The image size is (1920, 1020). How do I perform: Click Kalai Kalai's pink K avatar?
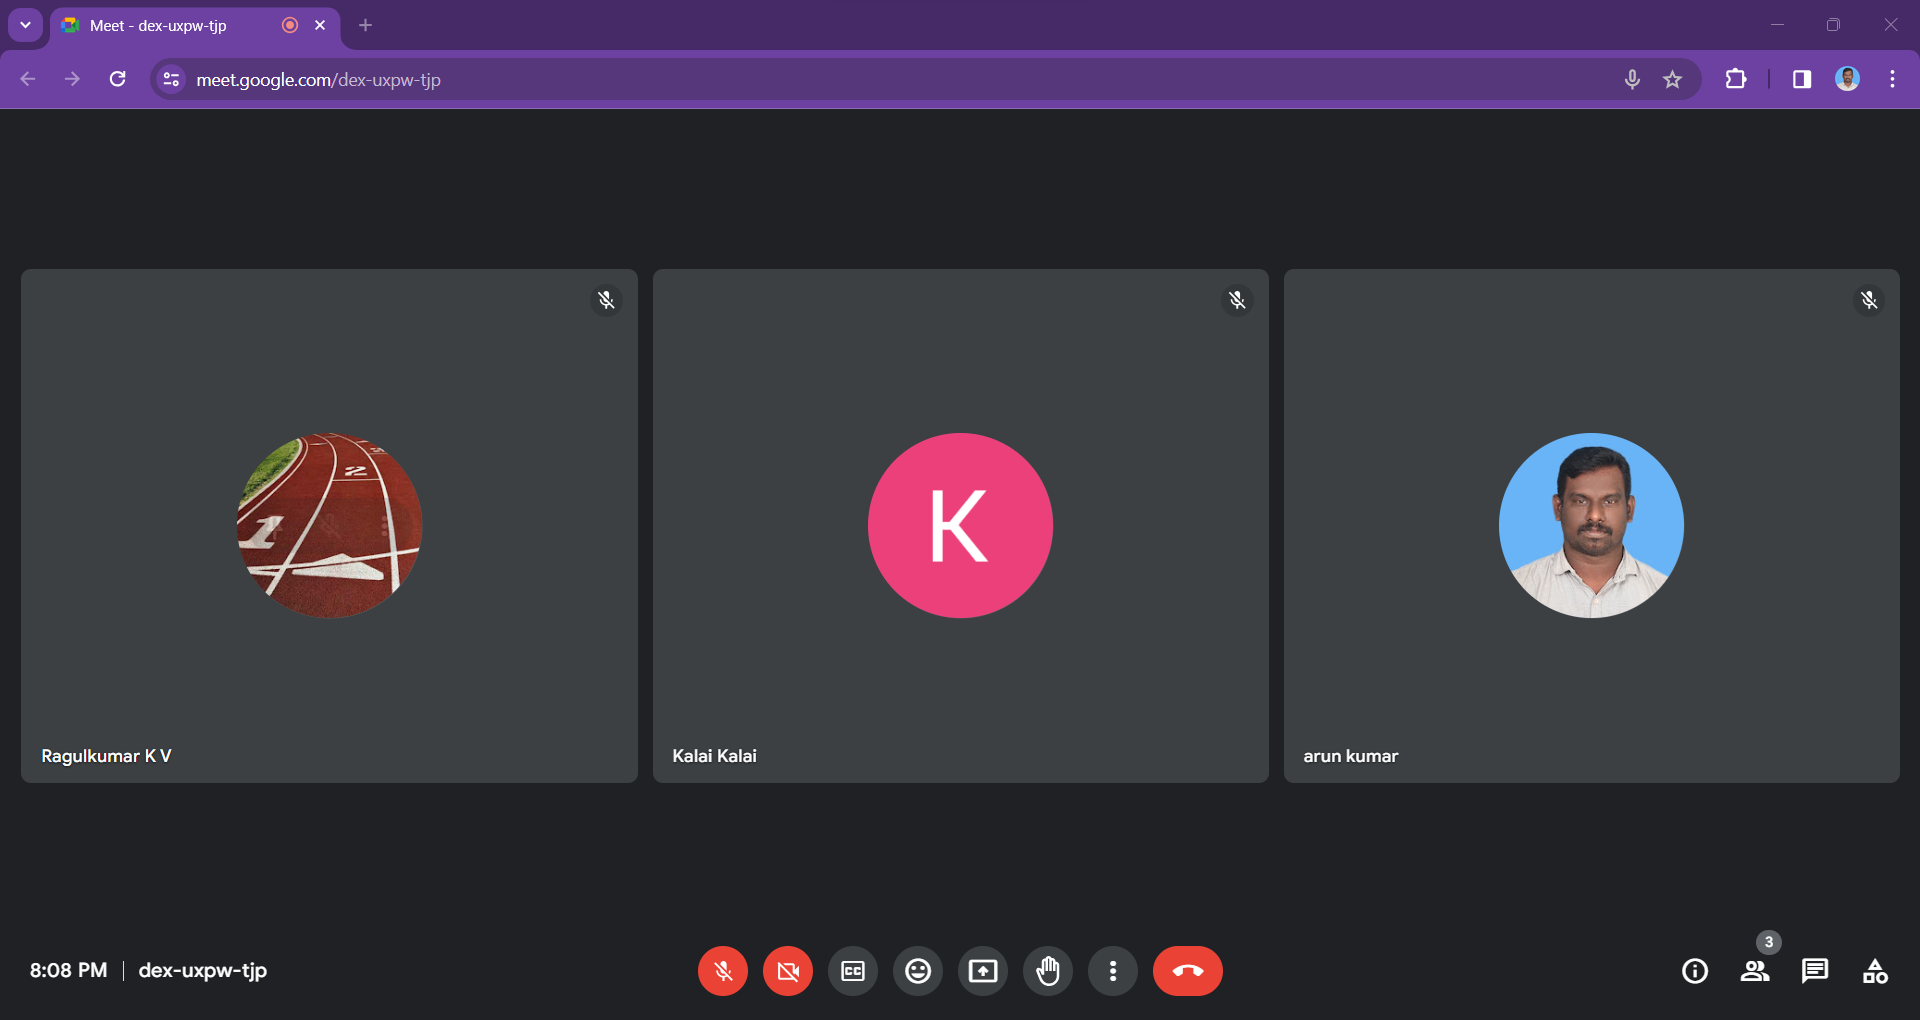960,525
